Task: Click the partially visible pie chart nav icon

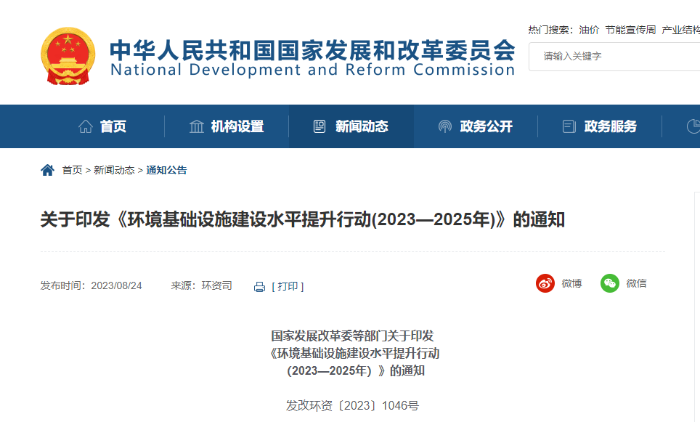Action: tap(693, 127)
